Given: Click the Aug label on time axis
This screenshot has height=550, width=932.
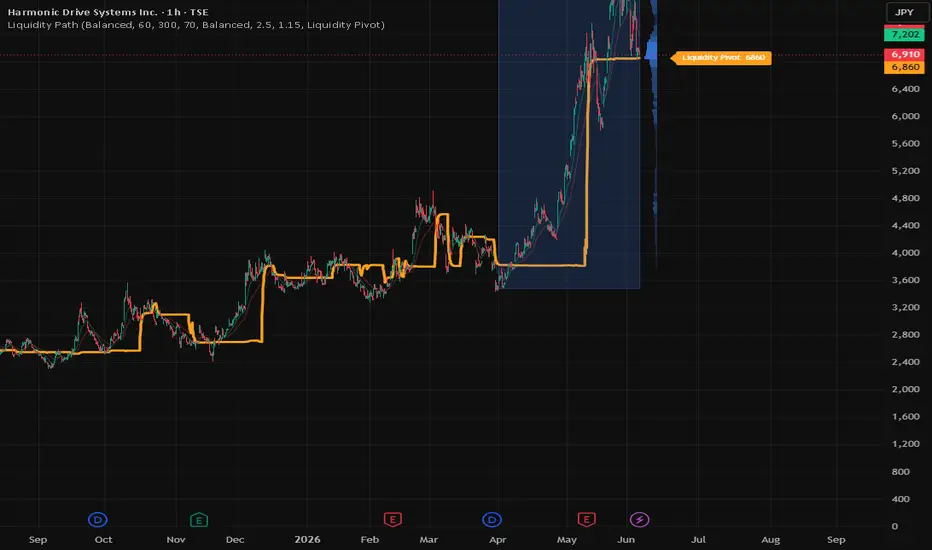Looking at the screenshot, I should pyautogui.click(x=771, y=539).
